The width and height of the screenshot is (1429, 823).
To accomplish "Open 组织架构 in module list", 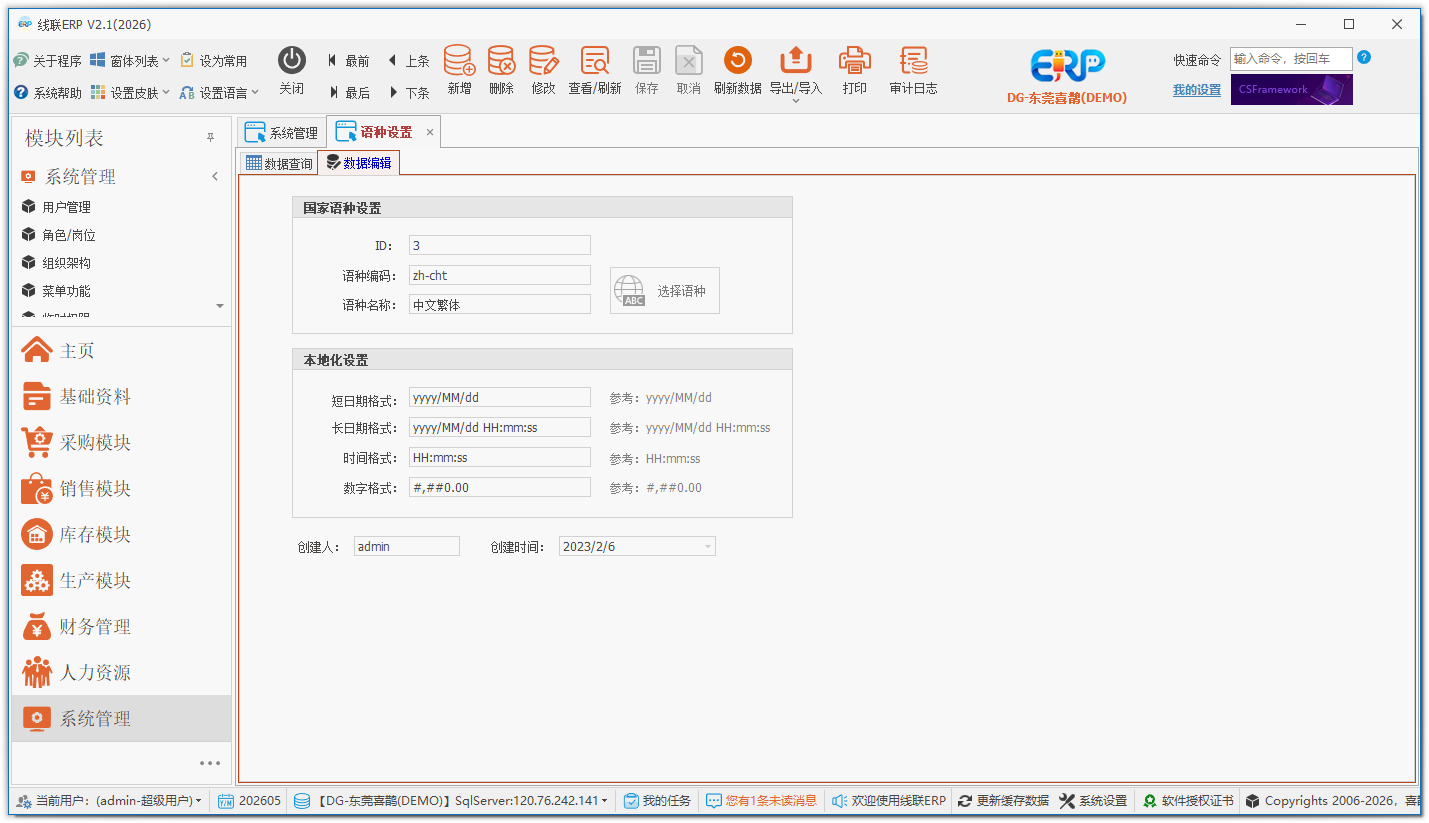I will [x=66, y=263].
